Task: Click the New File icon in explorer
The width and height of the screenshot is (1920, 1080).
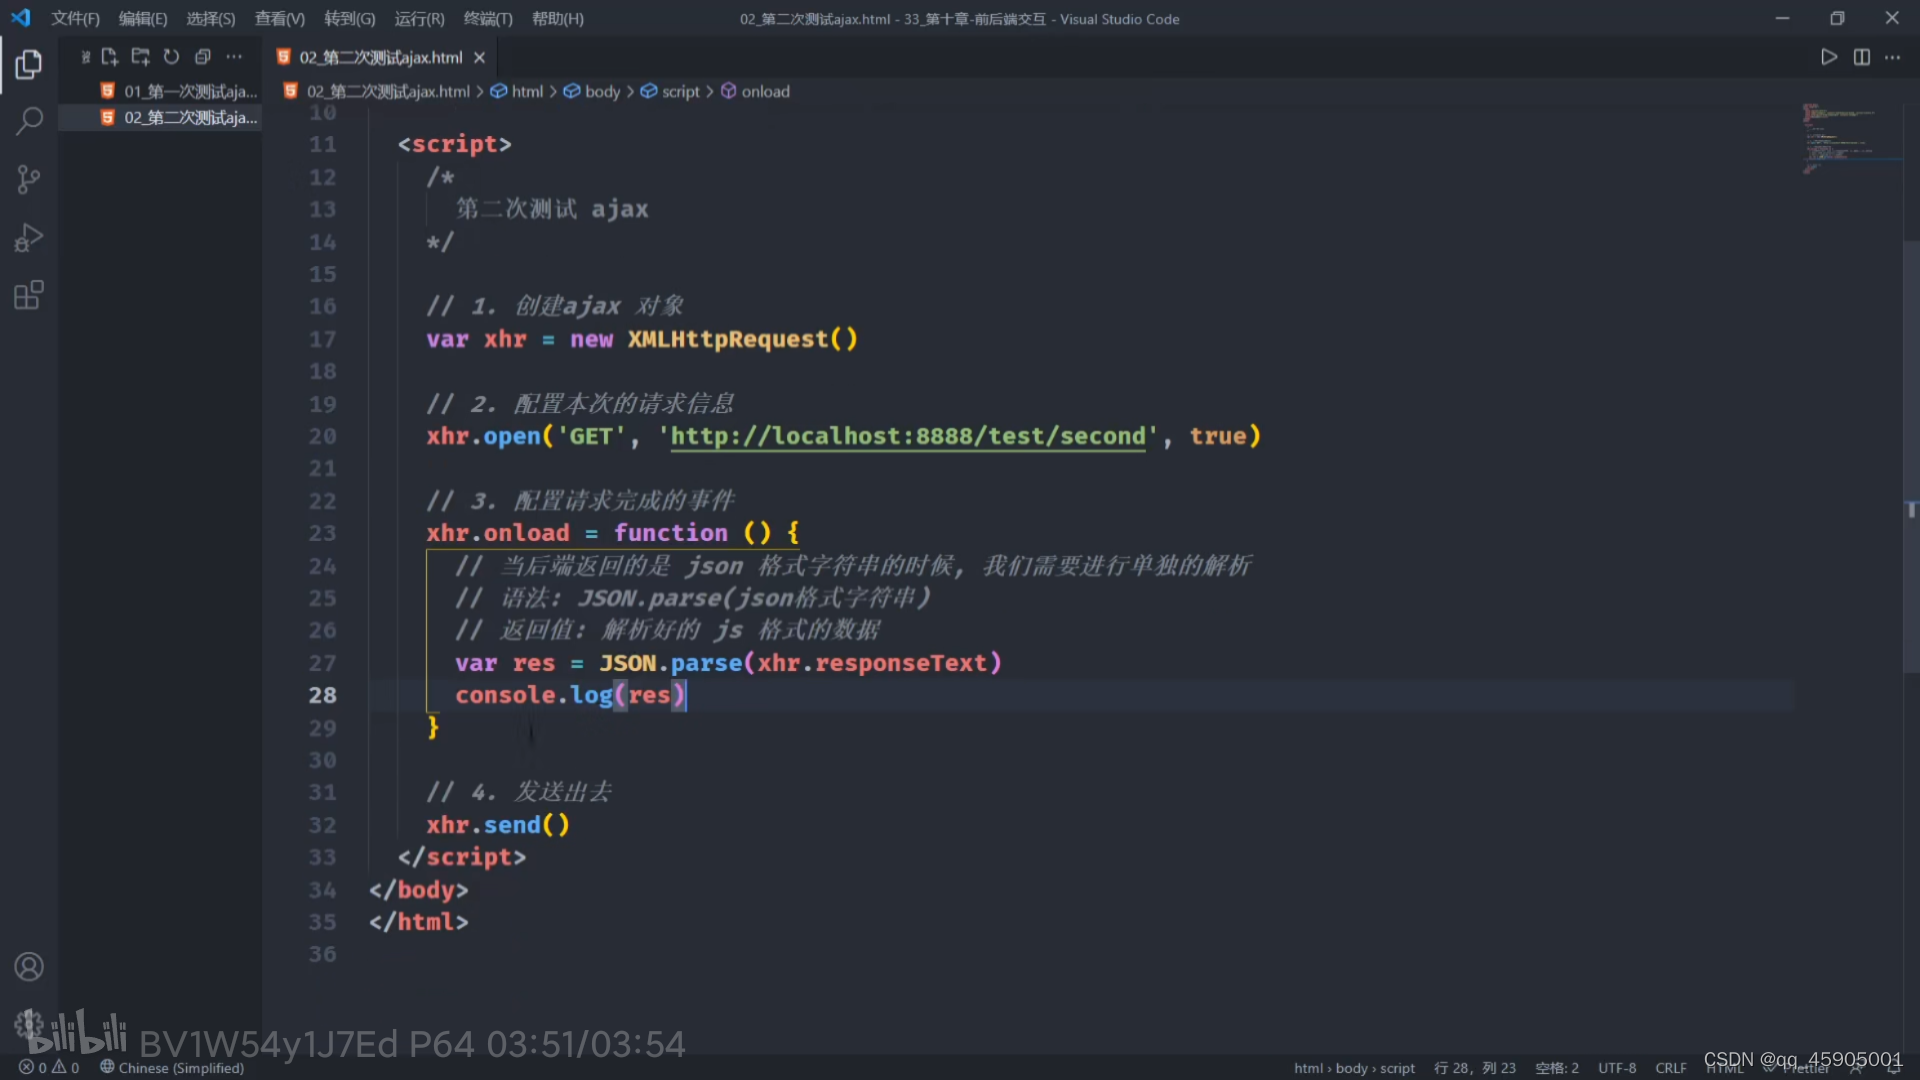Action: pos(110,57)
